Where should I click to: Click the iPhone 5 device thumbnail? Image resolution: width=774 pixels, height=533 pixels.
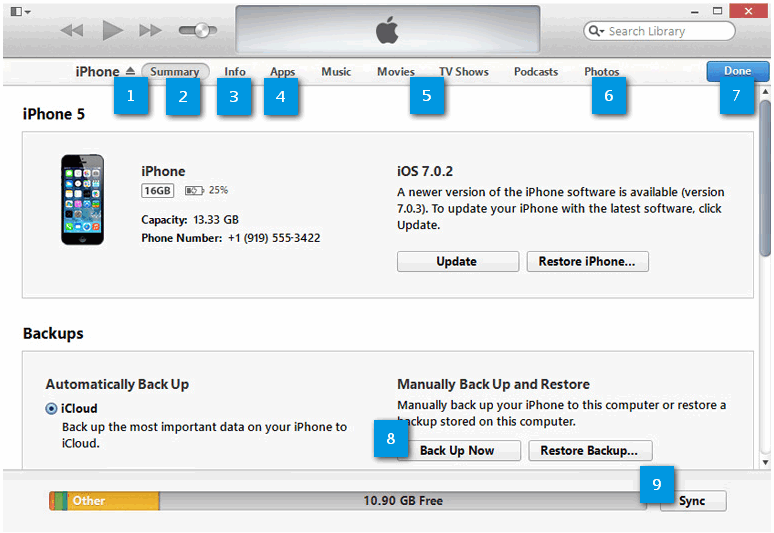82,199
